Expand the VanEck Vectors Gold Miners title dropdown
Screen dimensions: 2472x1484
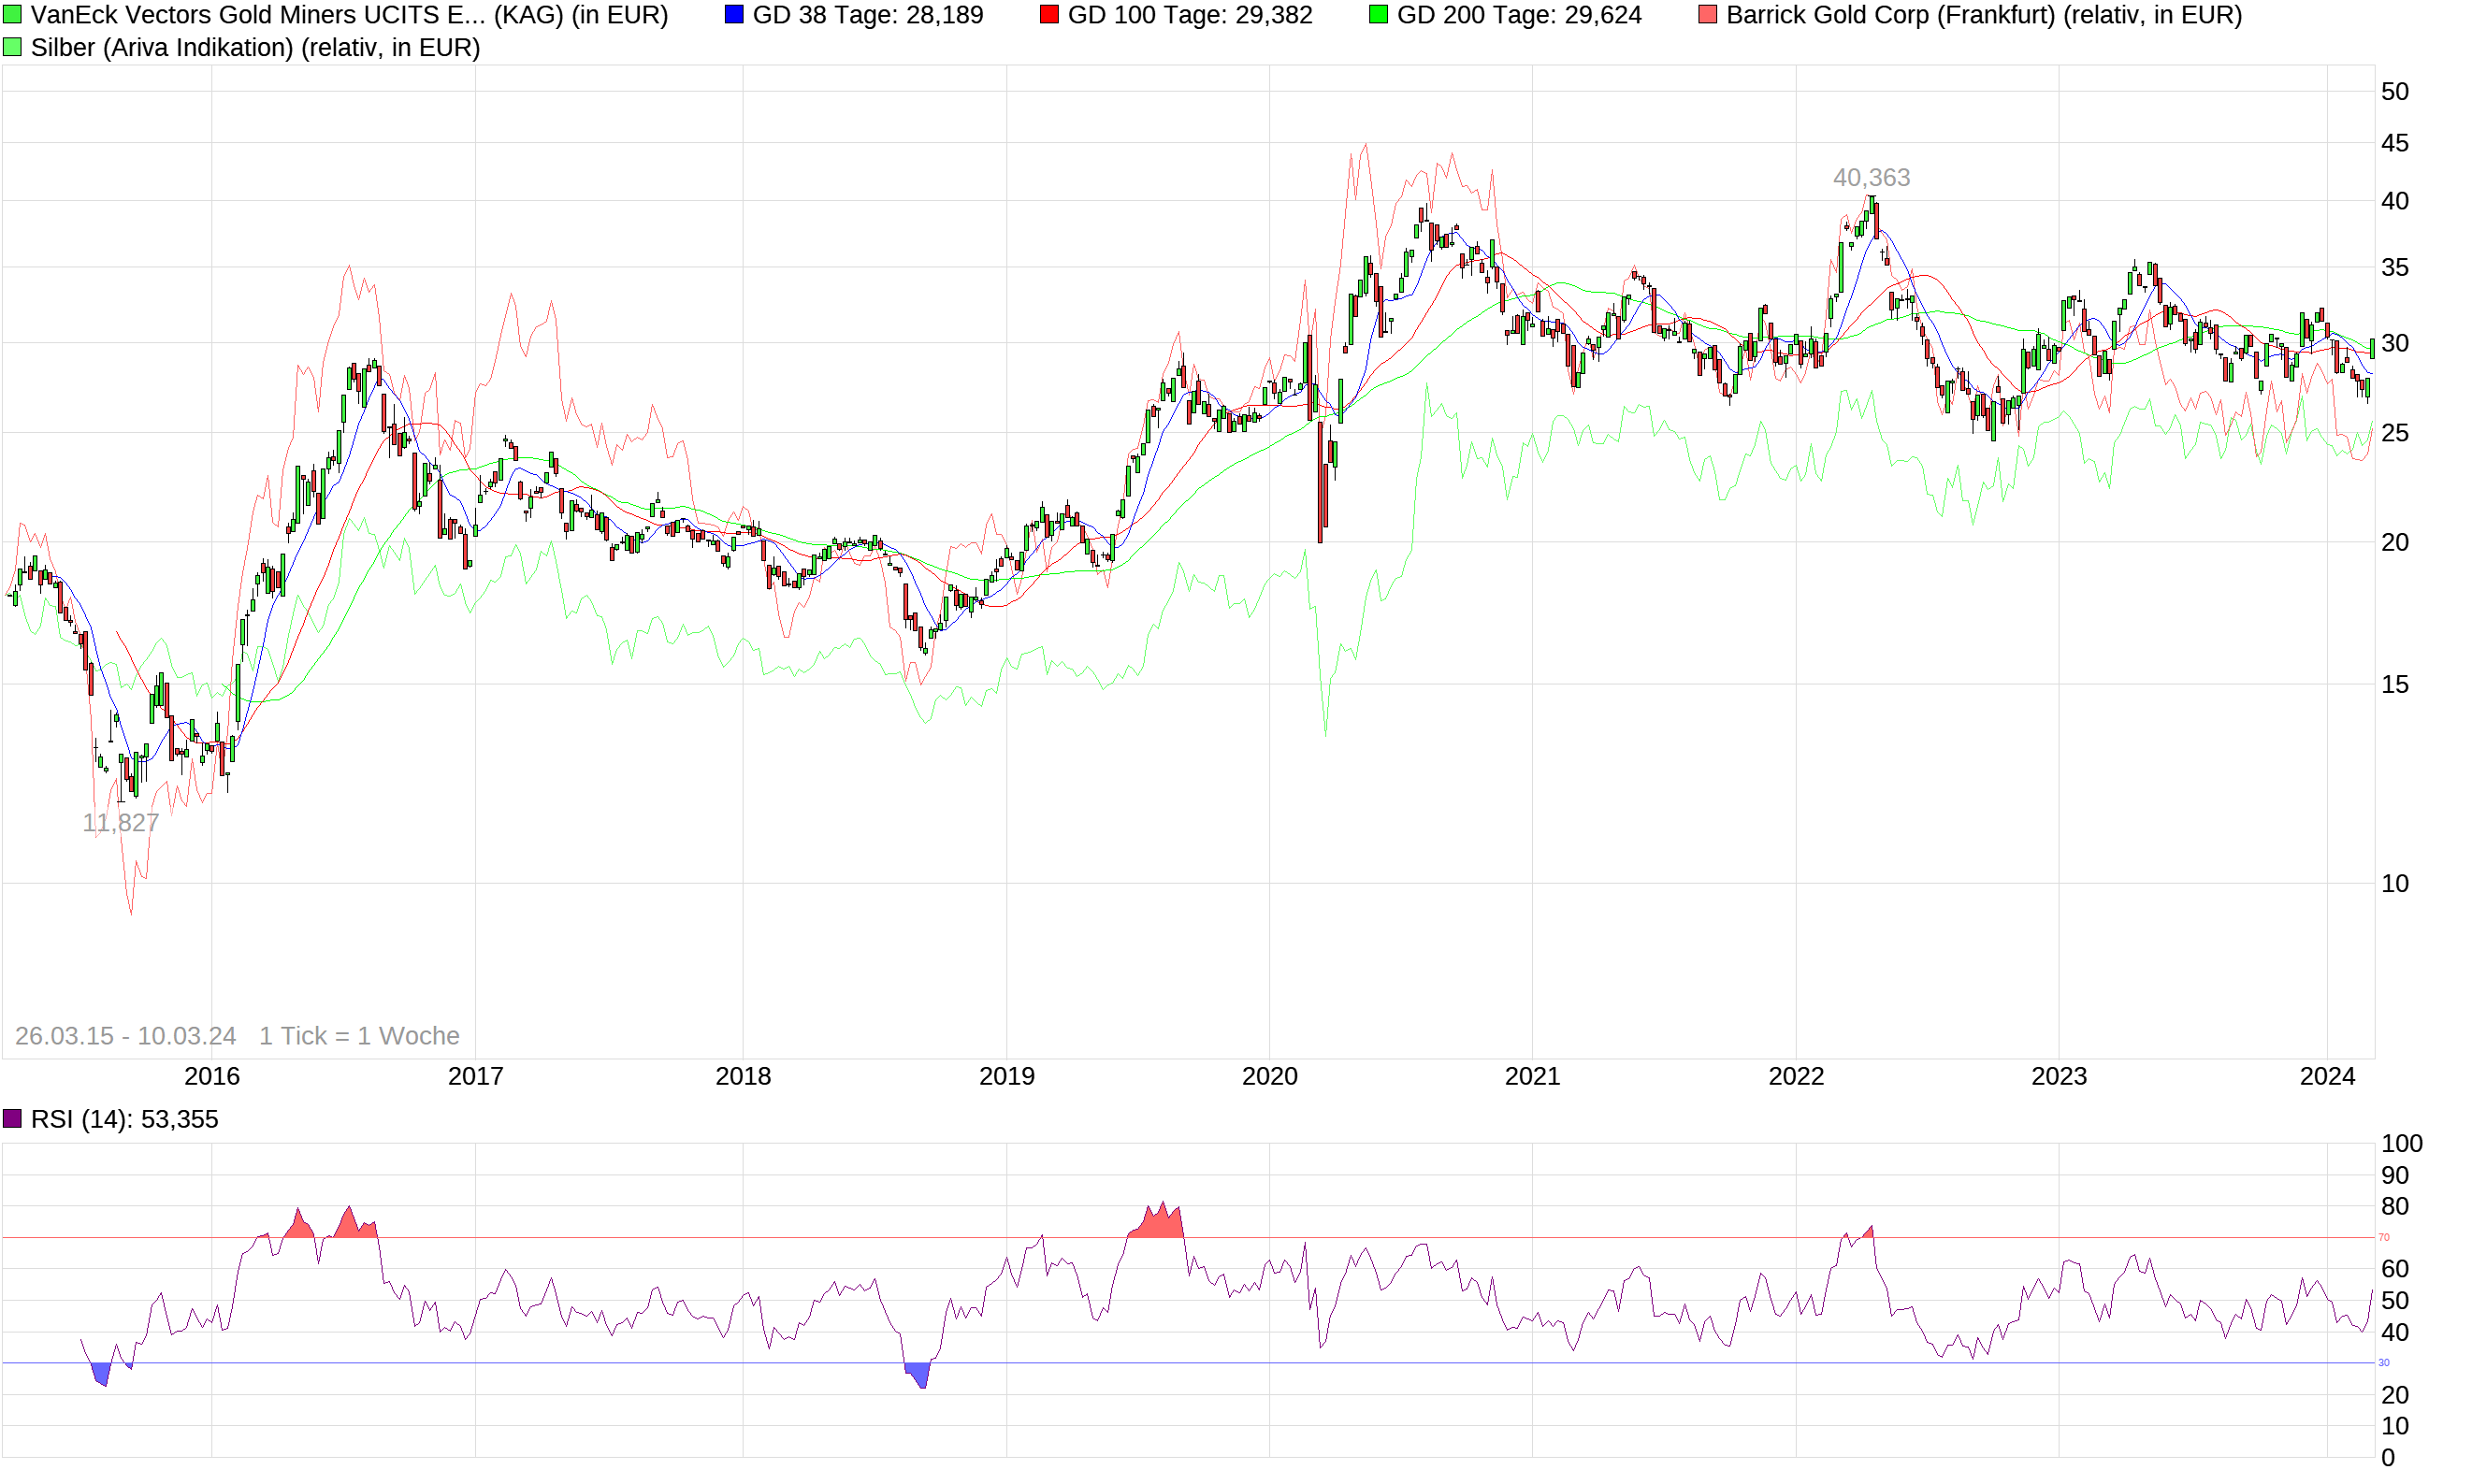(x=350, y=14)
